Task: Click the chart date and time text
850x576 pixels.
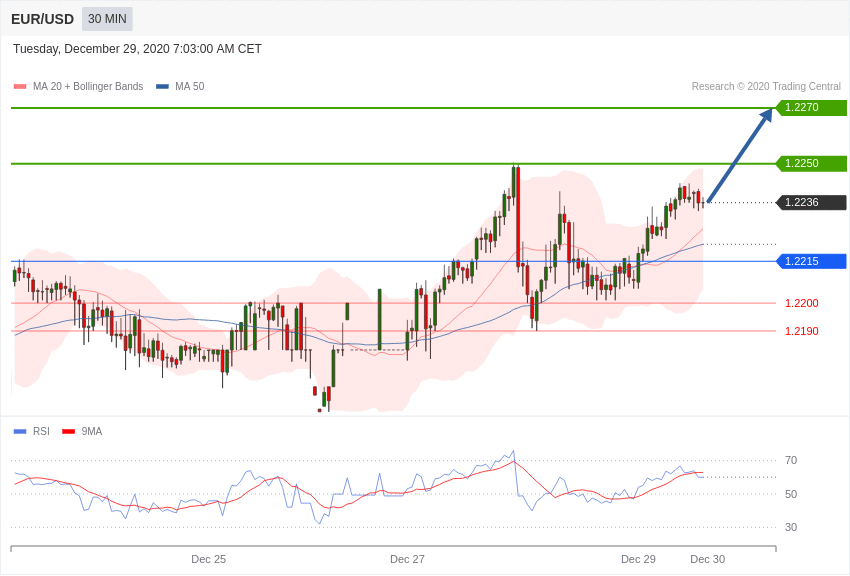Action: pos(137,49)
